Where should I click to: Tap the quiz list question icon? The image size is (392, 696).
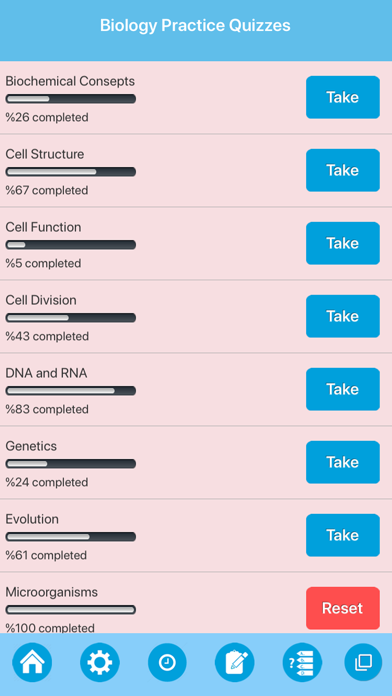[302, 662]
